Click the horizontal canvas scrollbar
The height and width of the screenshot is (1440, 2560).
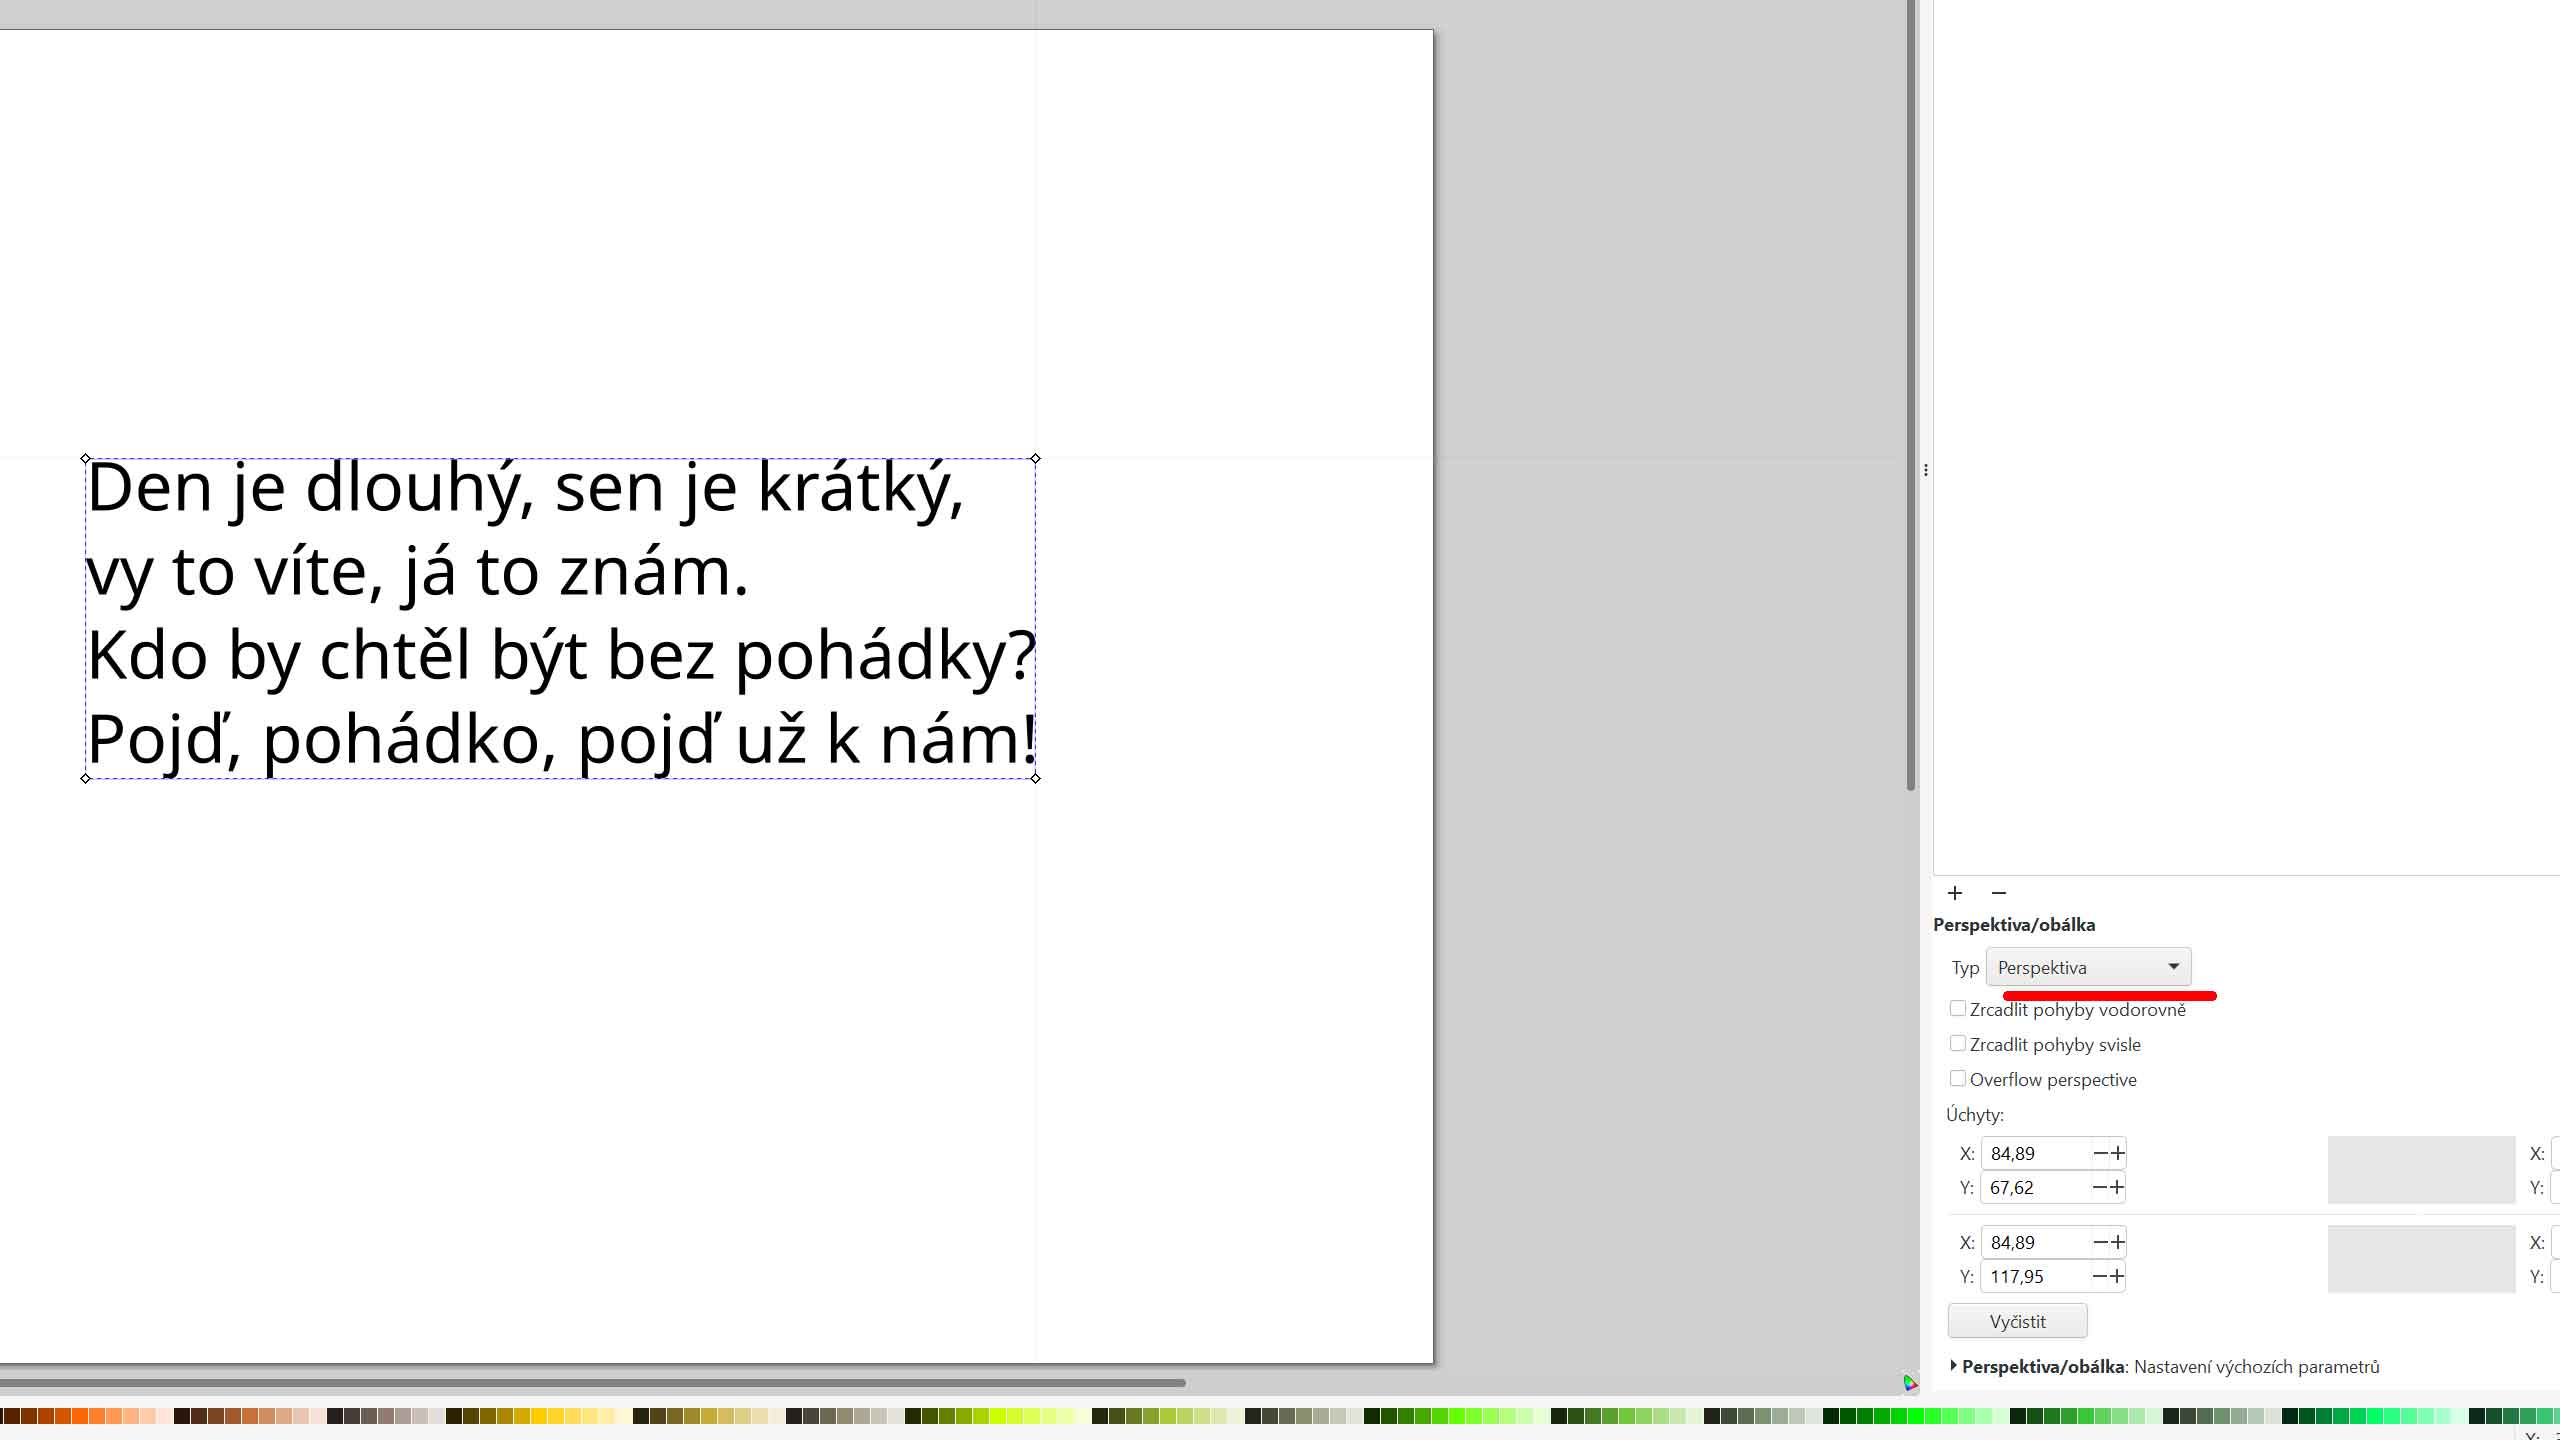pos(600,1383)
